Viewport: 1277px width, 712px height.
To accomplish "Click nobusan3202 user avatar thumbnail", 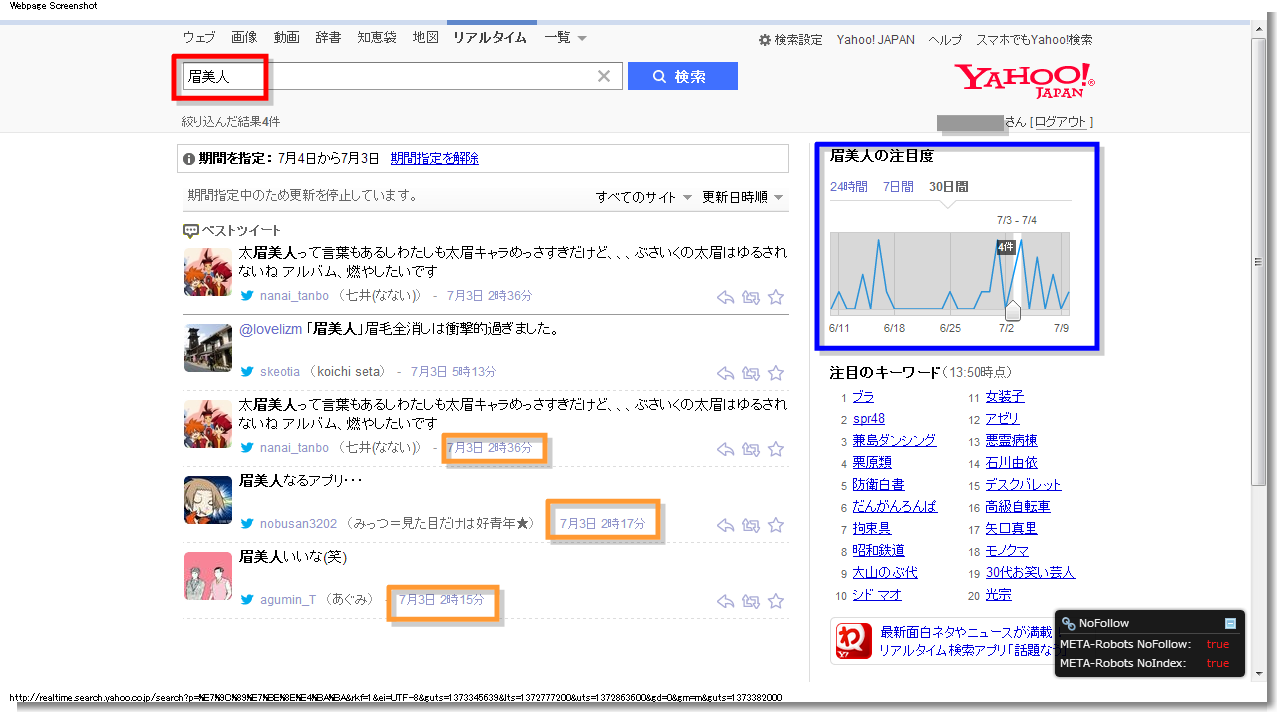I will [x=208, y=500].
